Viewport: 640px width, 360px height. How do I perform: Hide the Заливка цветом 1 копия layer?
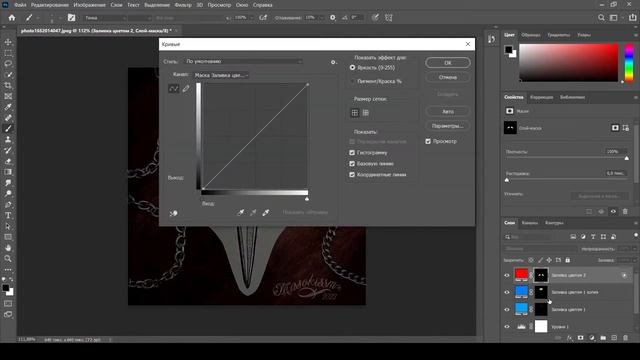(x=507, y=292)
